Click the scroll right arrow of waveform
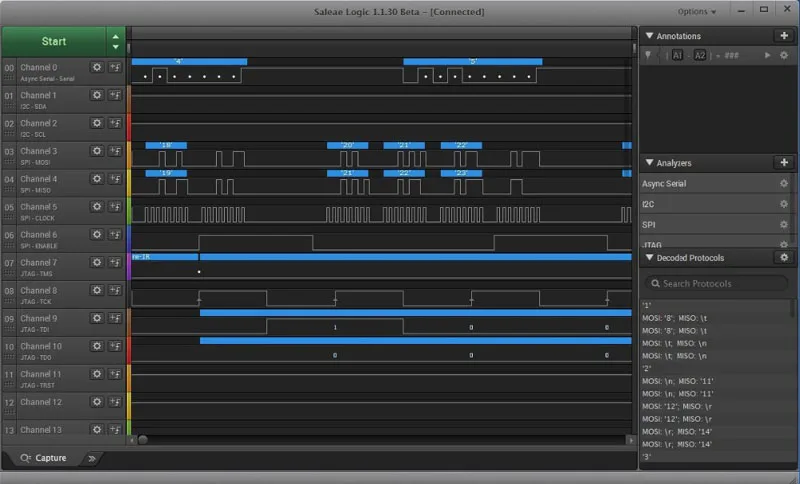 (x=631, y=440)
